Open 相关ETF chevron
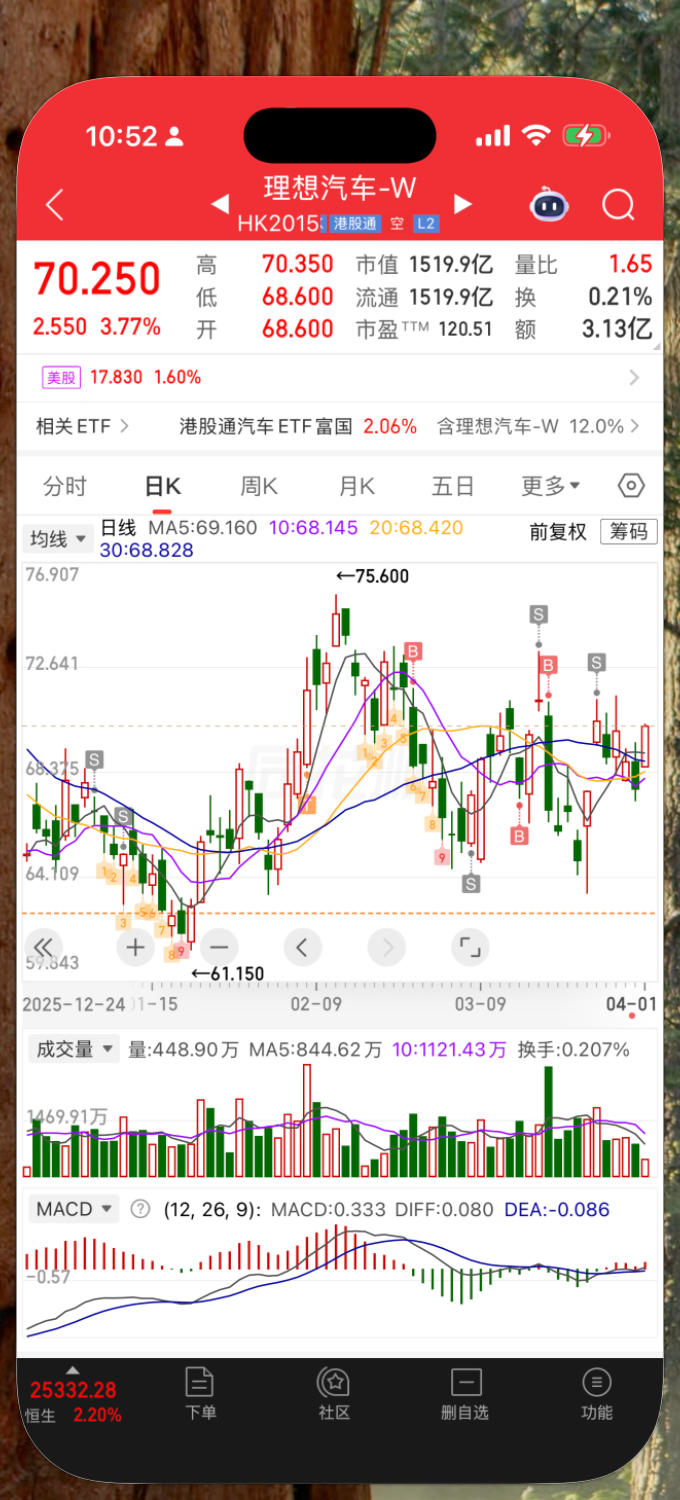Viewport: 680px width, 1500px height. (125, 426)
